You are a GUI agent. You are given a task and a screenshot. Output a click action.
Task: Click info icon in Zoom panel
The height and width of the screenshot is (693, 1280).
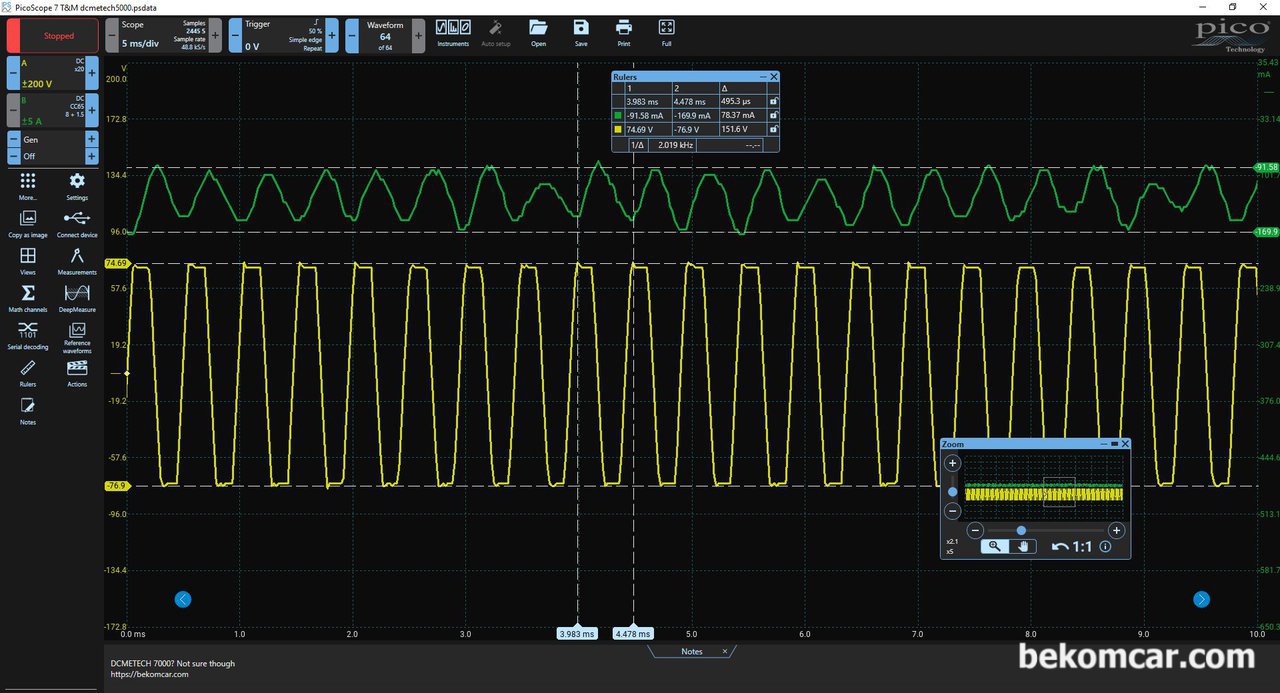(1105, 547)
